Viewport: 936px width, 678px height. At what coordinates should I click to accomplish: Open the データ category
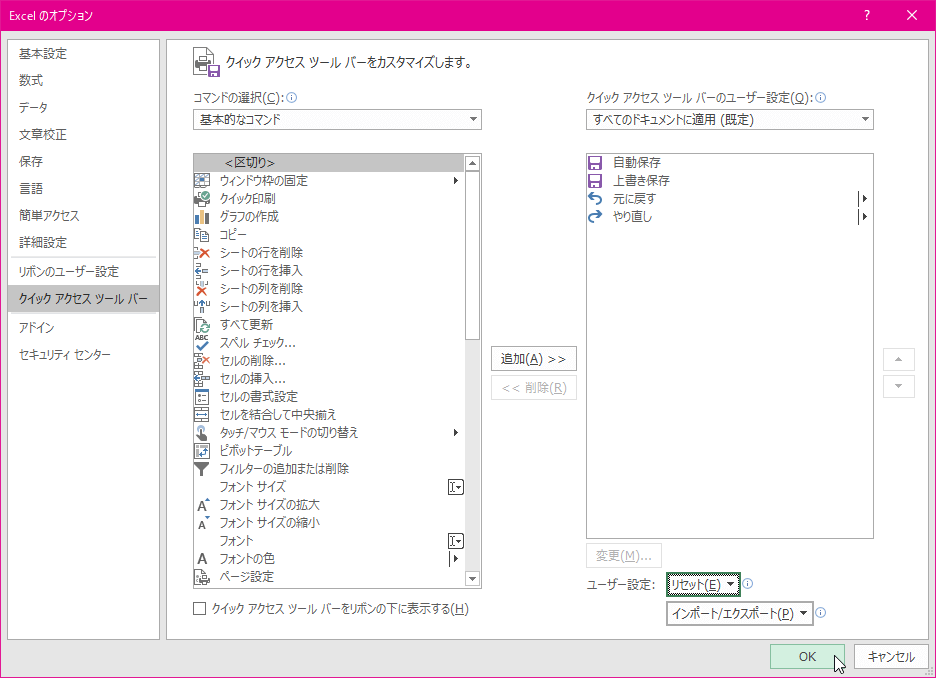point(84,107)
